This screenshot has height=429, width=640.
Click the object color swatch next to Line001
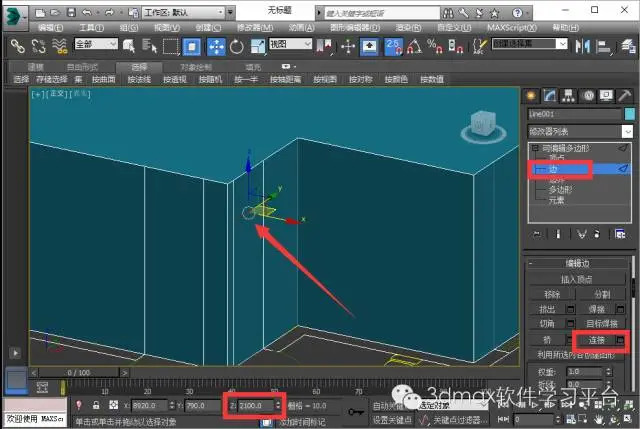[630, 114]
